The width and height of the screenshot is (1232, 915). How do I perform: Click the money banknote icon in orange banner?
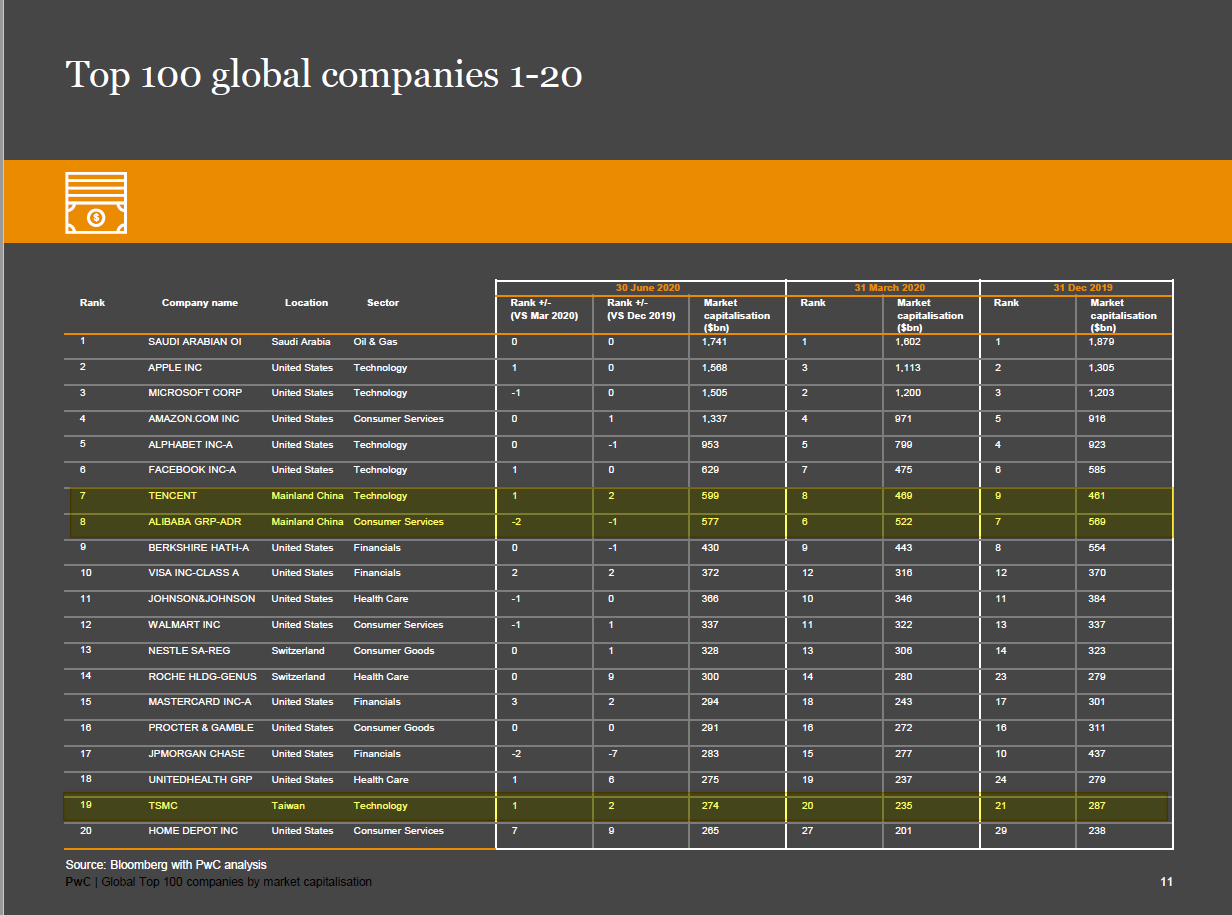[96, 203]
